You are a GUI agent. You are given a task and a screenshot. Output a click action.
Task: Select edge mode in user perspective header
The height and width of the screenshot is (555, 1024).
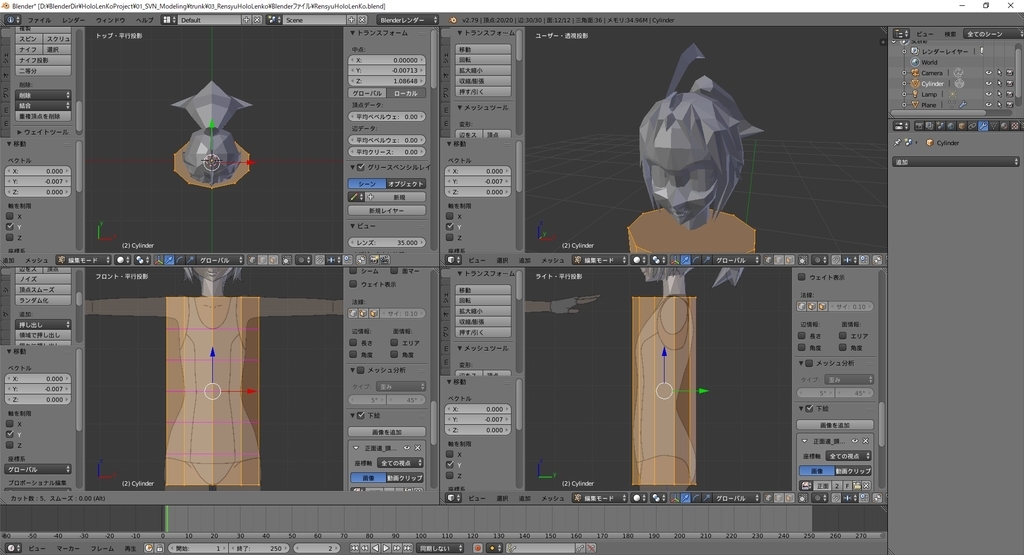(778, 260)
